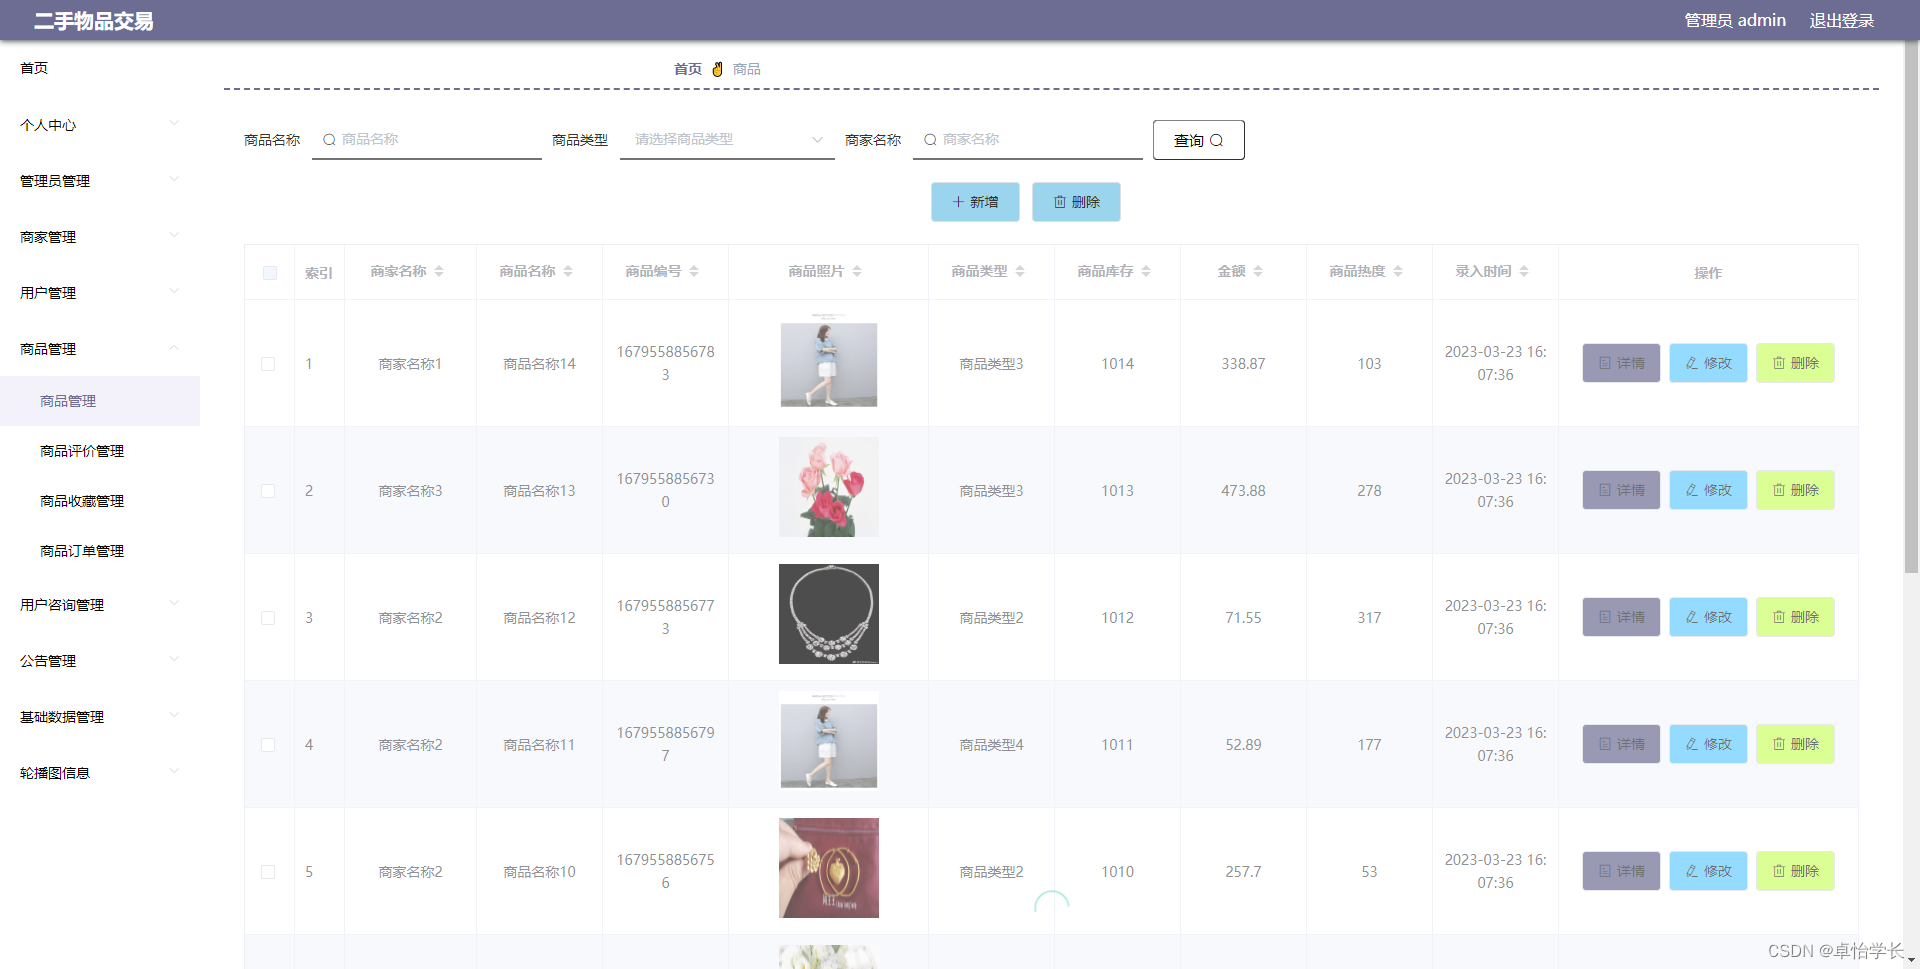
Task: Open the roses photo thumbnail of 商品名称13
Action: click(829, 487)
